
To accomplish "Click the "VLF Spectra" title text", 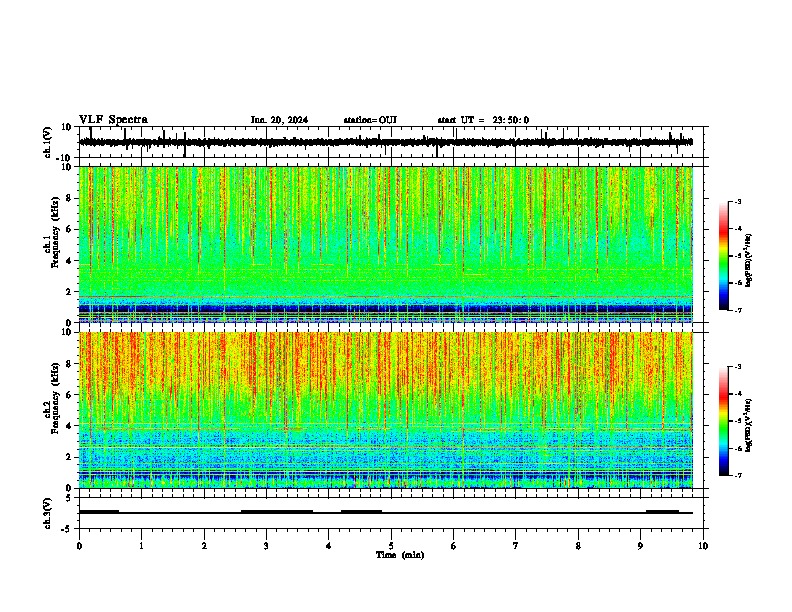I will pos(113,120).
